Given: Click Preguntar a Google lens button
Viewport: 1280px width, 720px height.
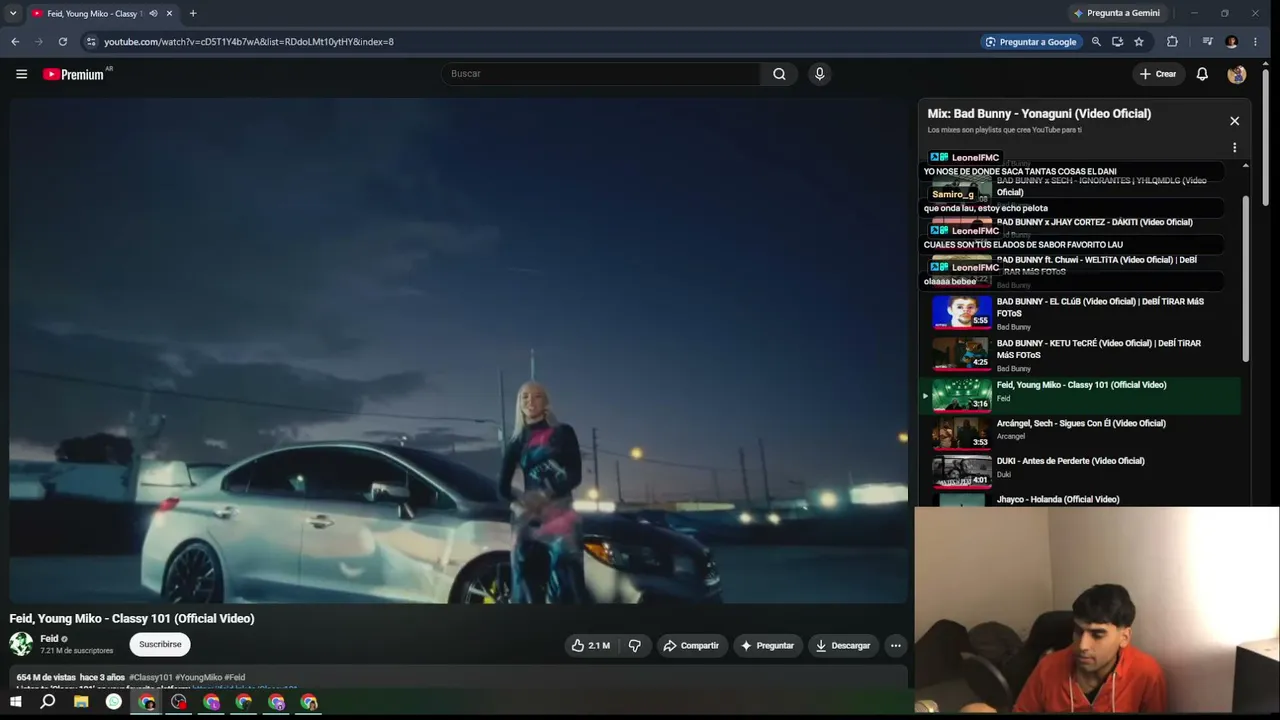Looking at the screenshot, I should click(1031, 42).
